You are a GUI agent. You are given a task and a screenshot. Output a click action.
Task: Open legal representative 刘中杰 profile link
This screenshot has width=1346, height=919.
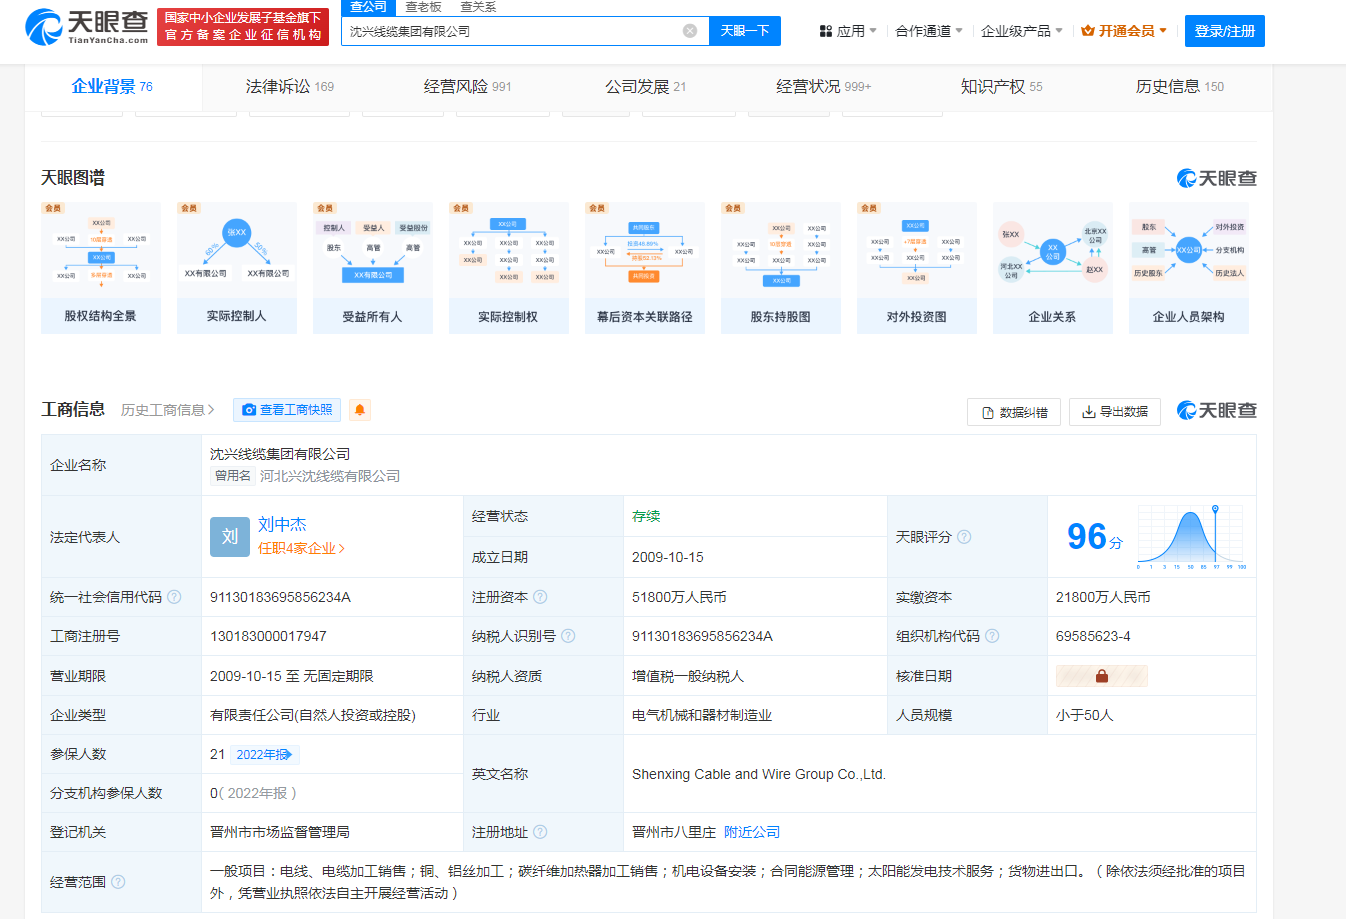[282, 525]
